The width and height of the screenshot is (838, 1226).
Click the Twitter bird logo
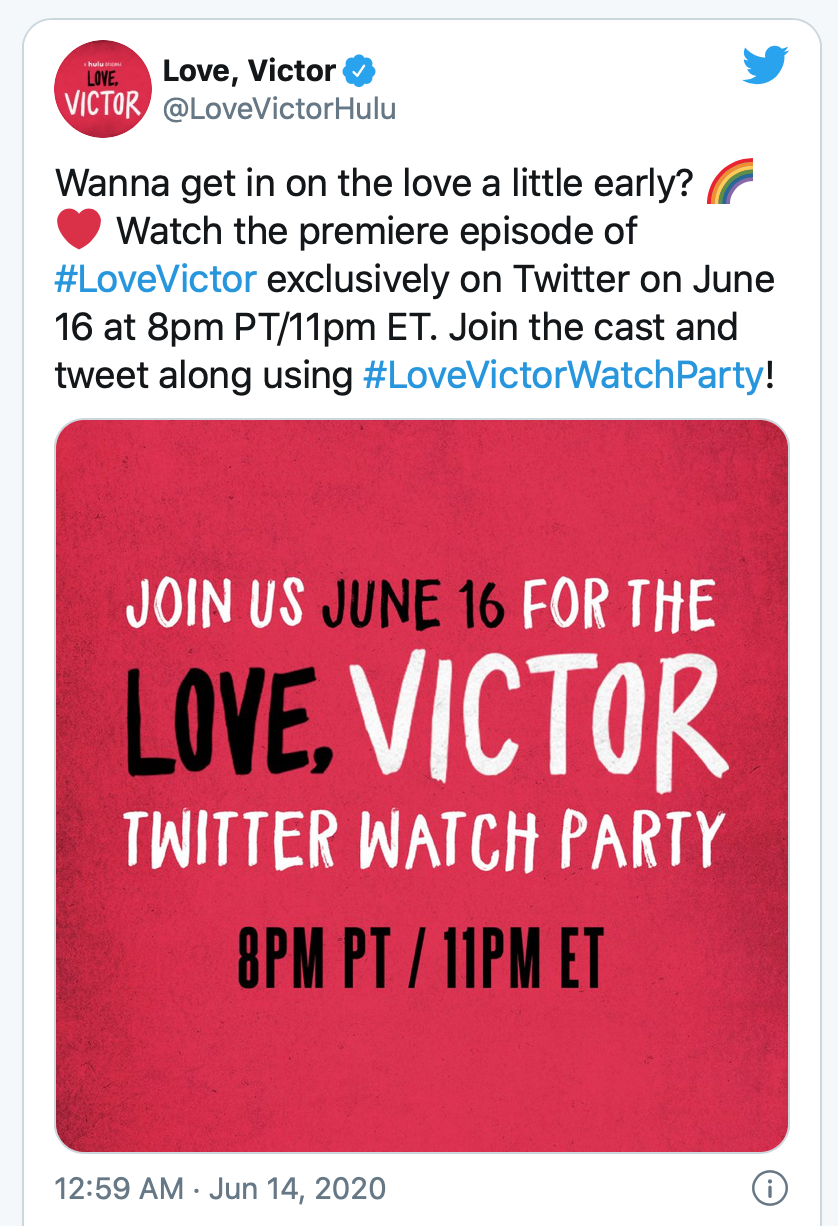pos(766,68)
